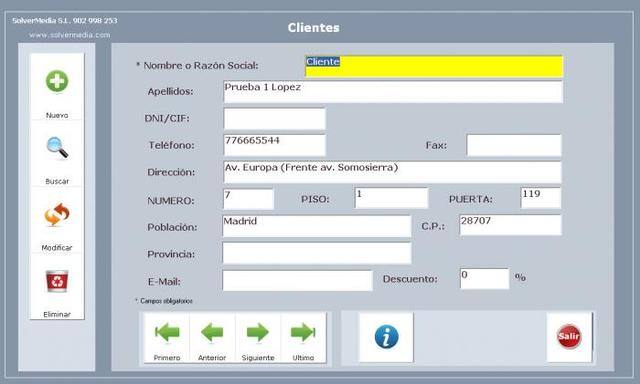Click the red Eliminar trash icon

[x=57, y=281]
